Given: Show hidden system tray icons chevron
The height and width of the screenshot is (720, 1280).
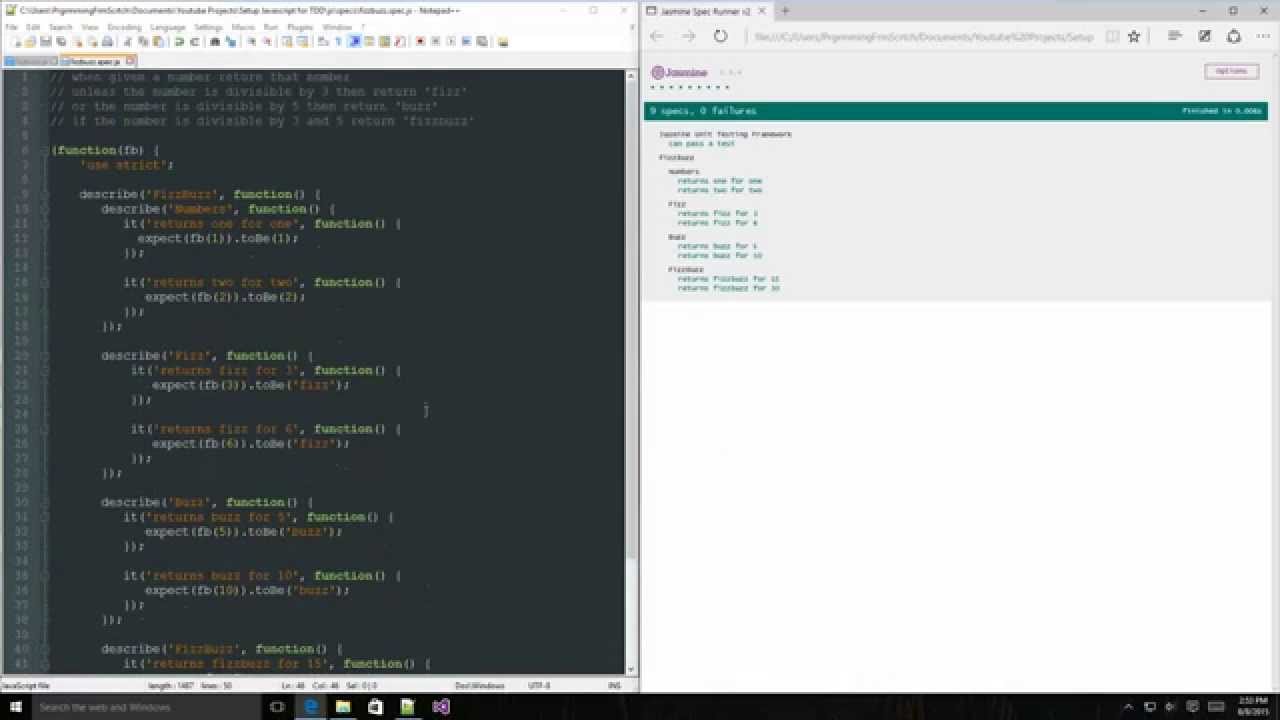Looking at the screenshot, I should pyautogui.click(x=1129, y=706).
